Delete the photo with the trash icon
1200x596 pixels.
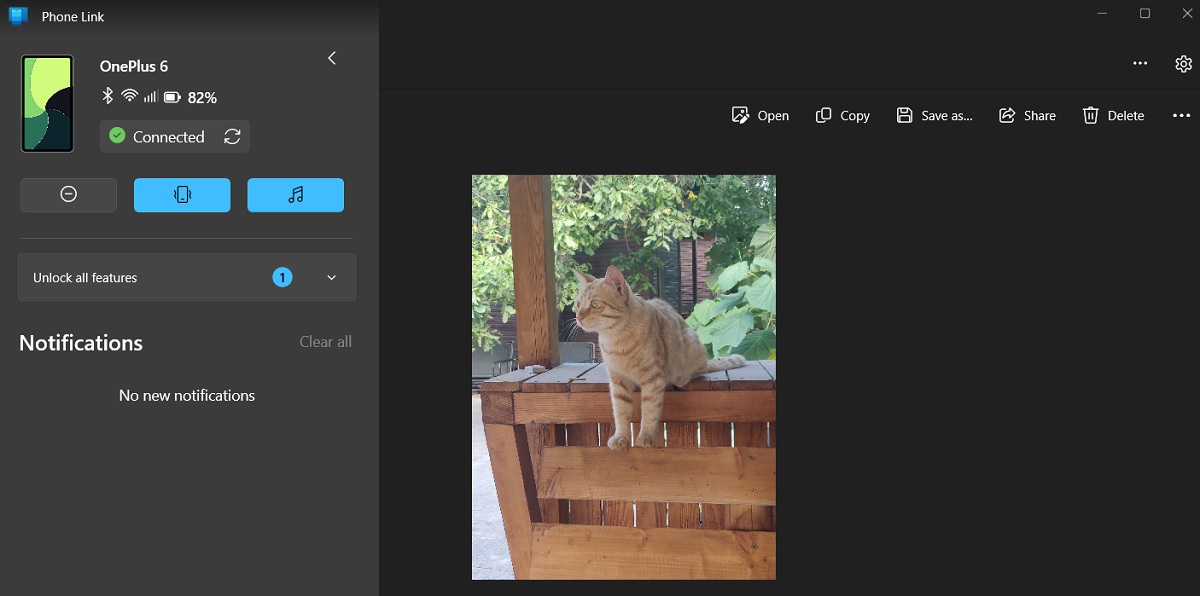1113,115
